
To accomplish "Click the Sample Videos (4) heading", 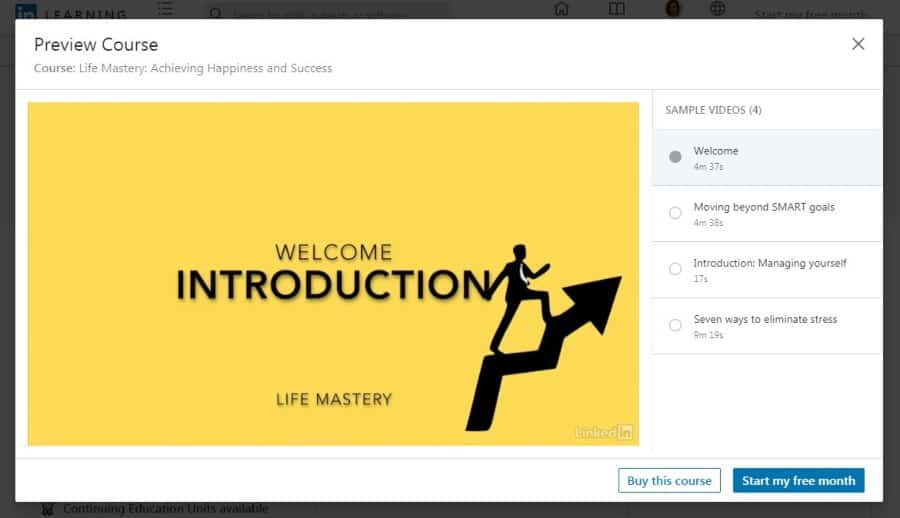I will [713, 110].
